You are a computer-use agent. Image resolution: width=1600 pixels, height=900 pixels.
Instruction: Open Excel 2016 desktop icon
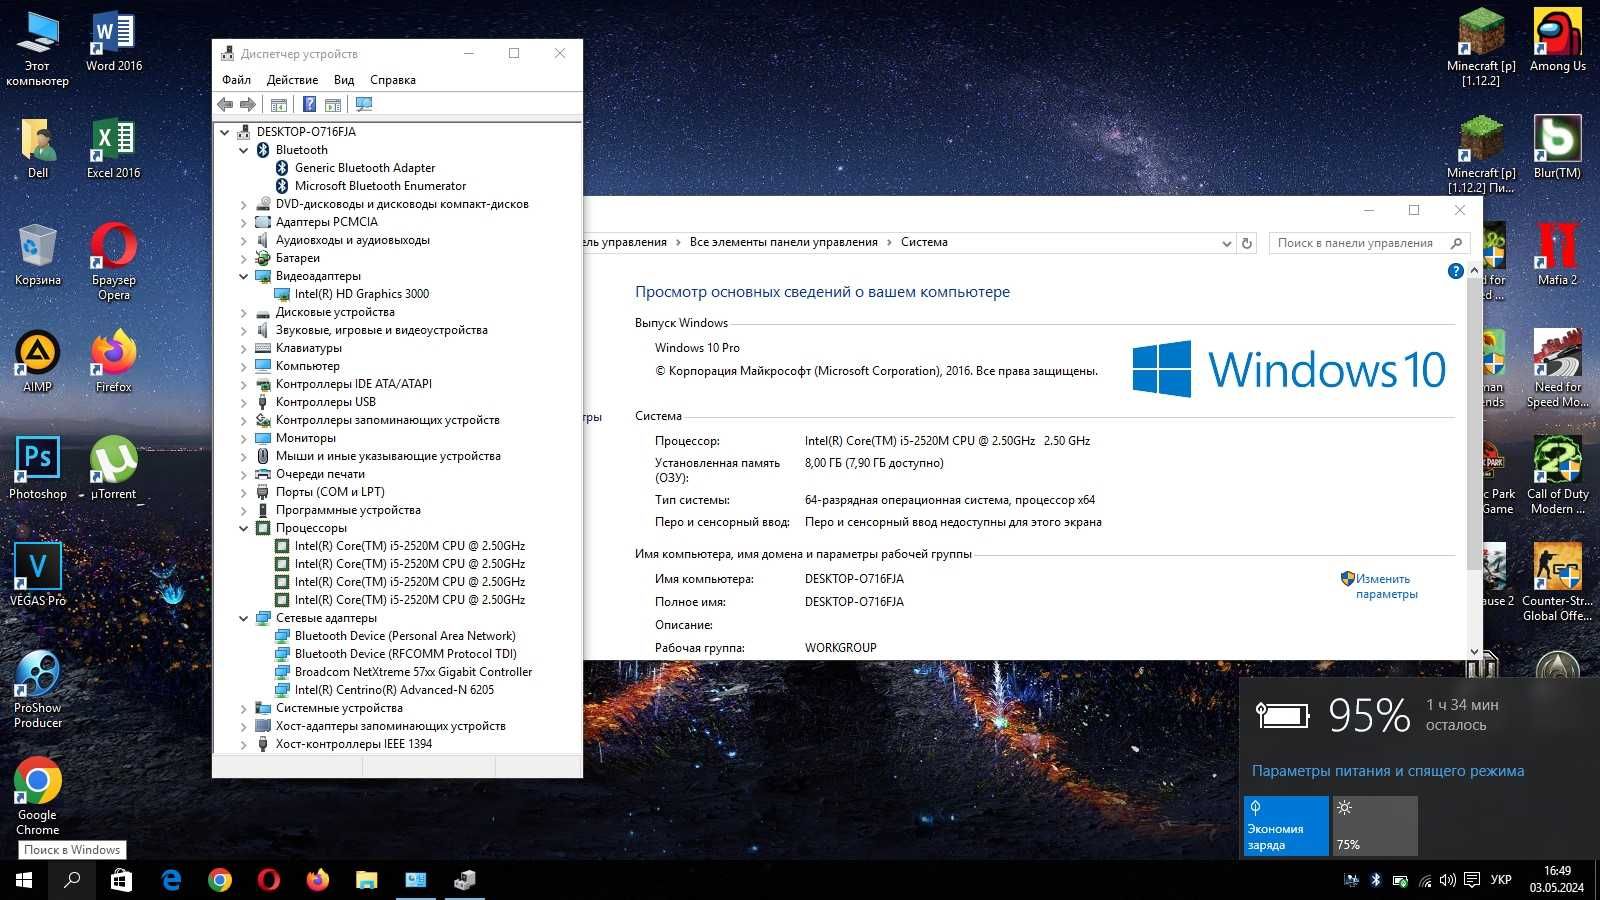coord(114,148)
